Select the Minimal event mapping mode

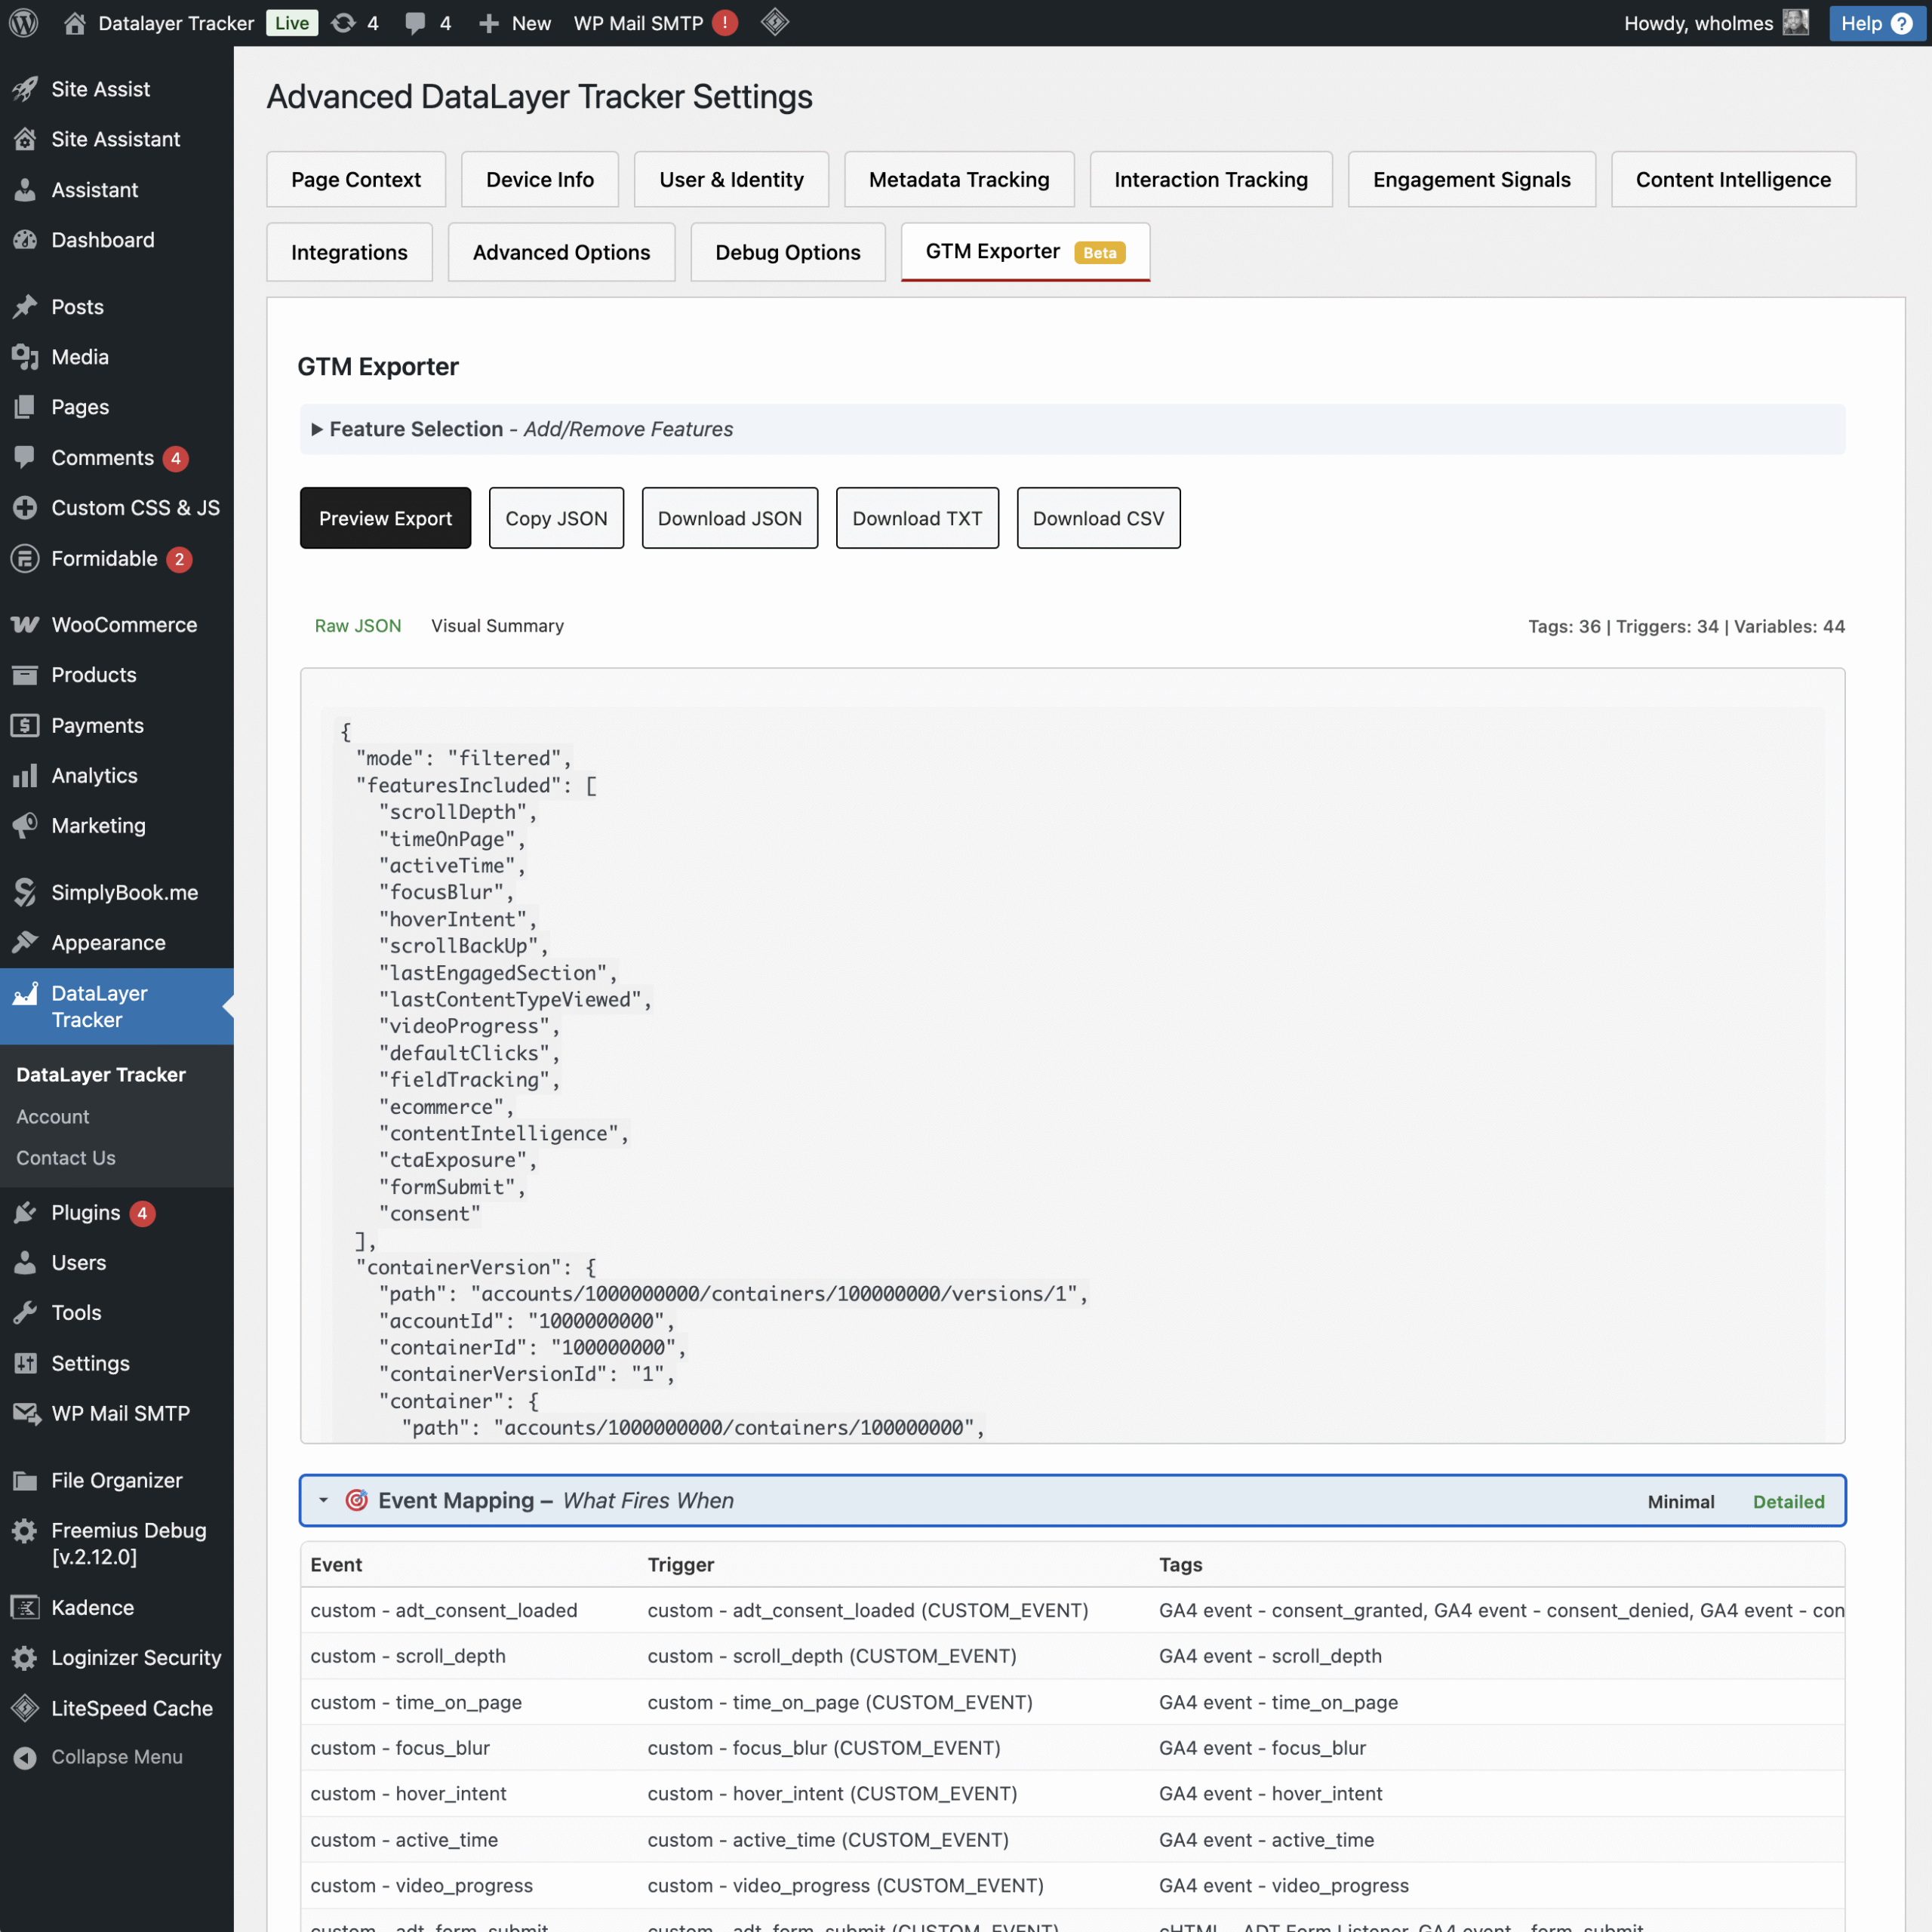(1681, 1502)
